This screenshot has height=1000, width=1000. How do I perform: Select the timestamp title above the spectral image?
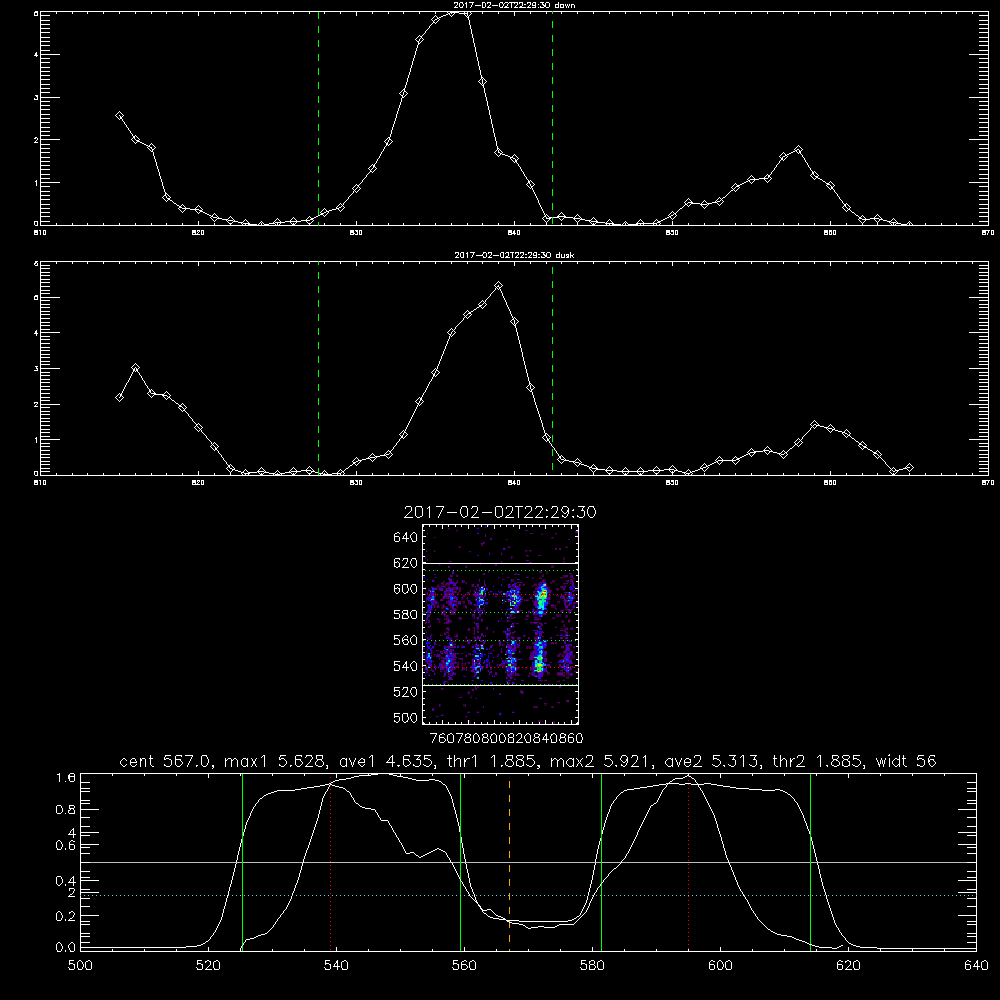[500, 512]
